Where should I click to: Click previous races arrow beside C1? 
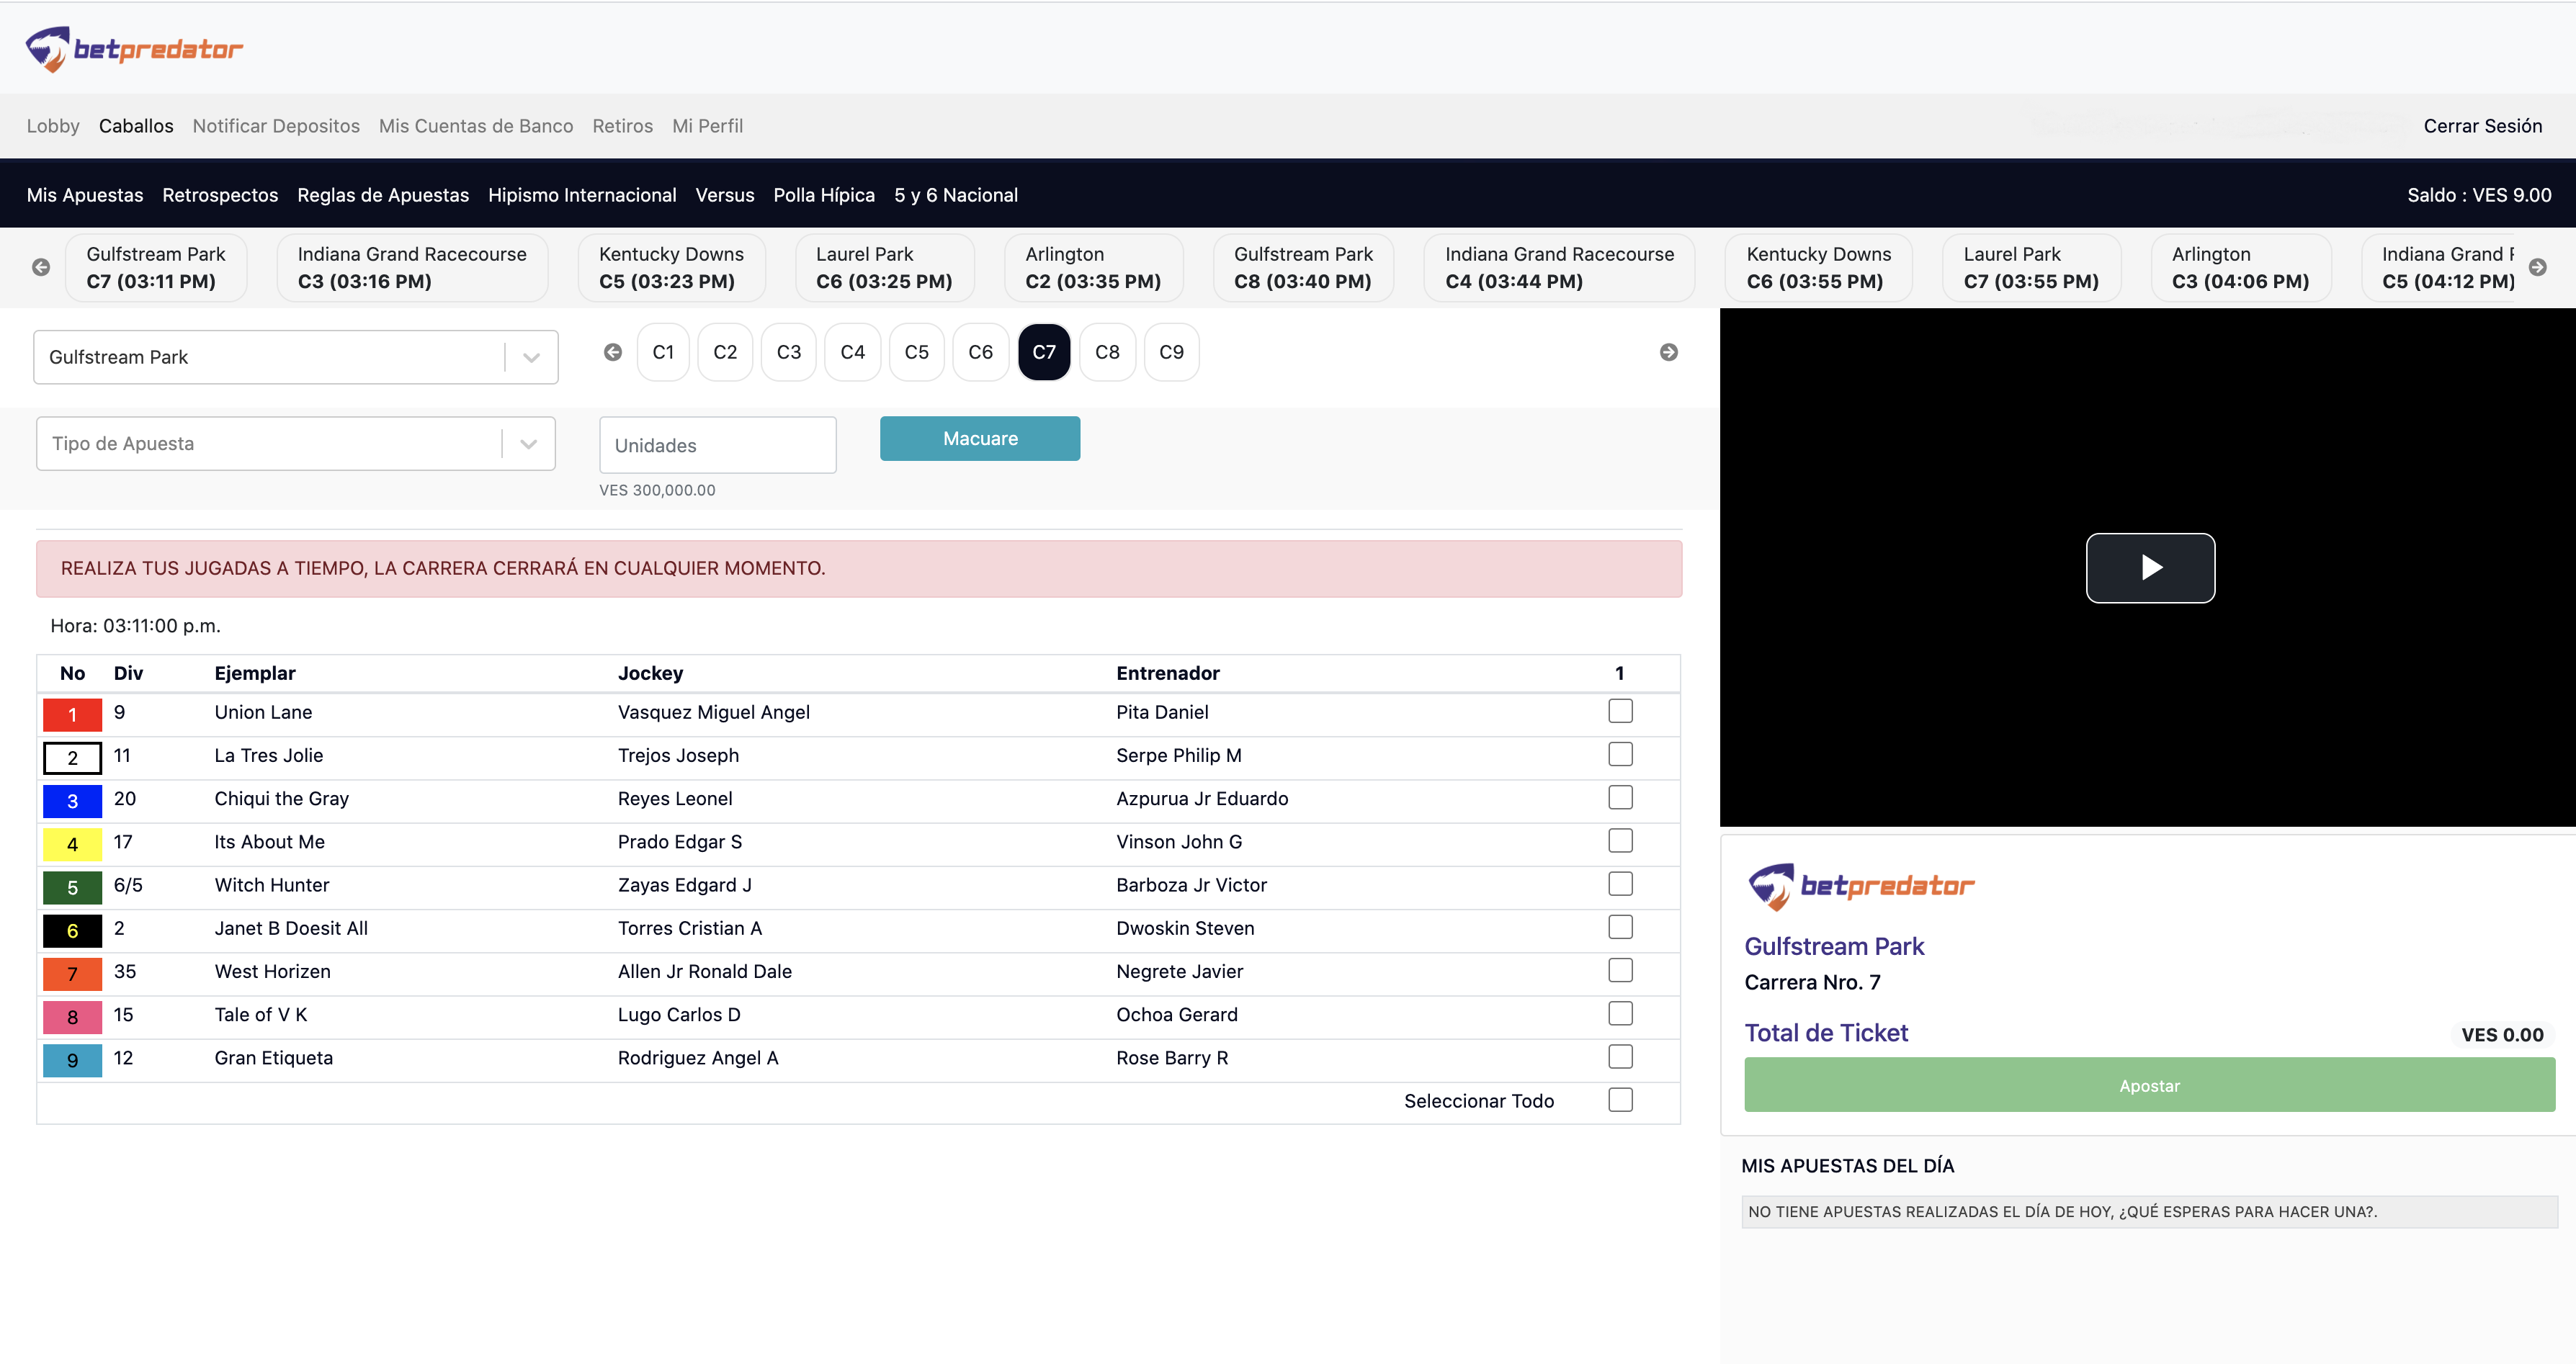click(613, 352)
